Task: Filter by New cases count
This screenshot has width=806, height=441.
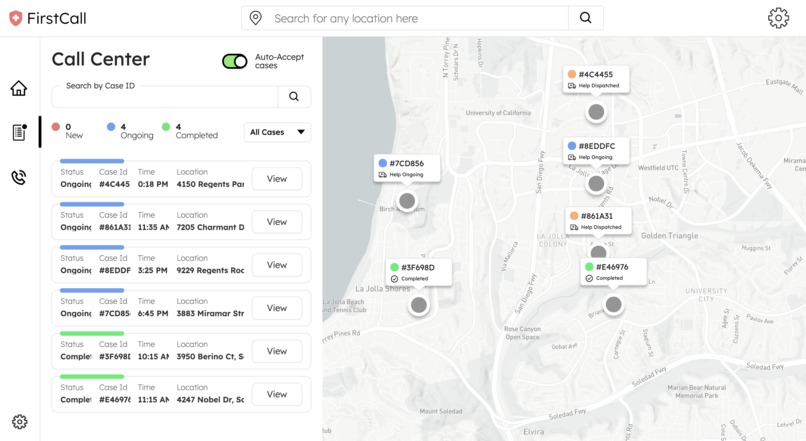Action: [67, 131]
